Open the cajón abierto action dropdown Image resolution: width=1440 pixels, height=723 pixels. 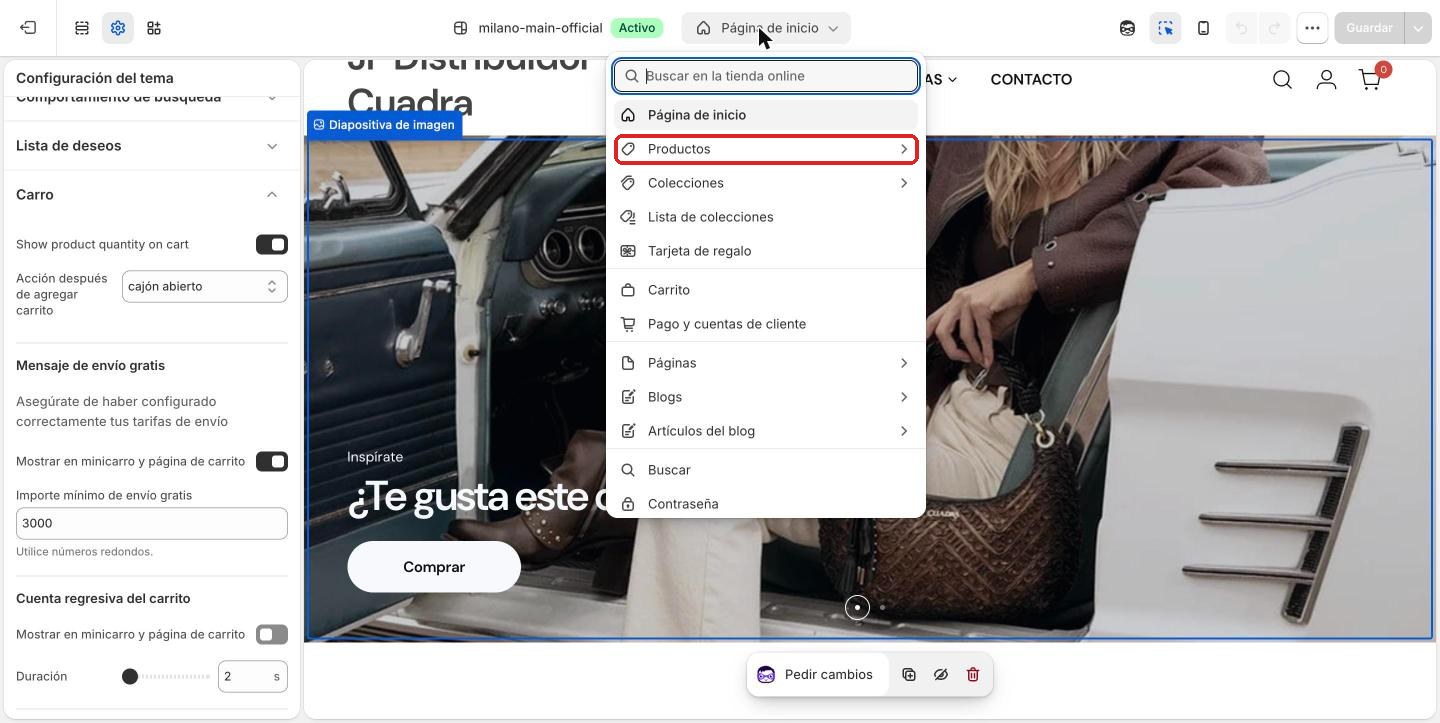click(205, 287)
